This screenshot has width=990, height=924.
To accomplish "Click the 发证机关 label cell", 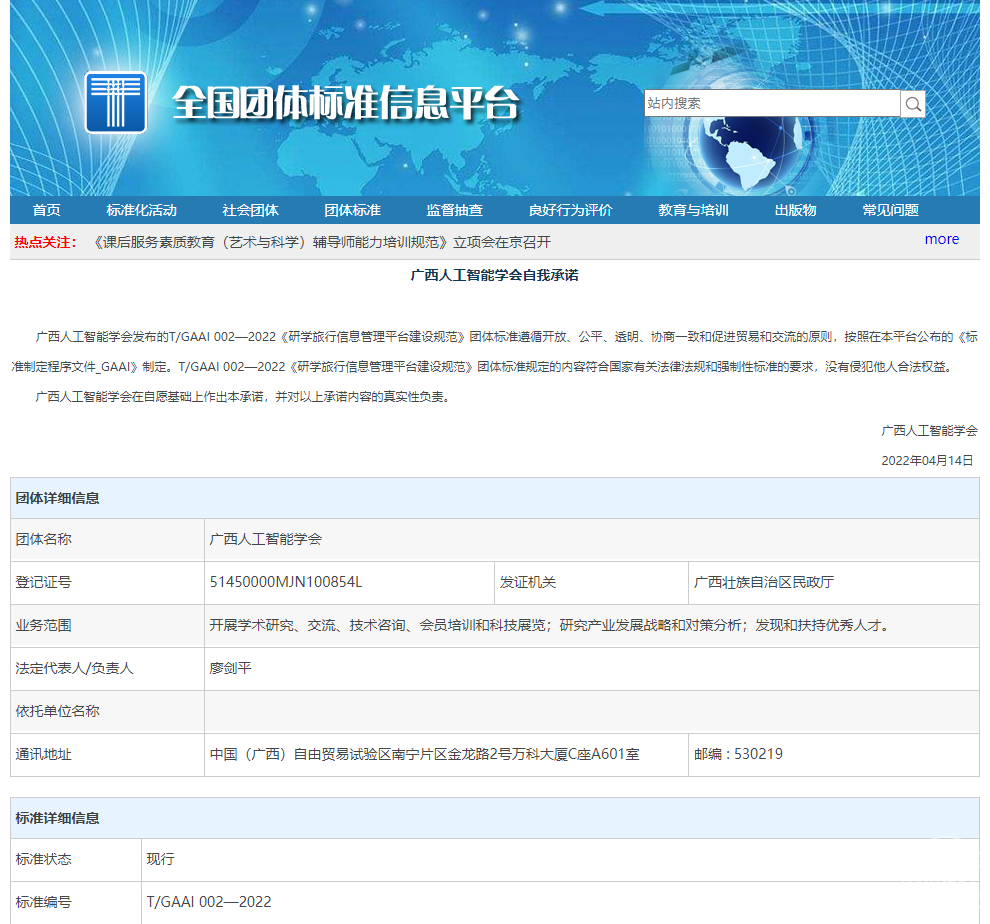I will click(x=591, y=582).
